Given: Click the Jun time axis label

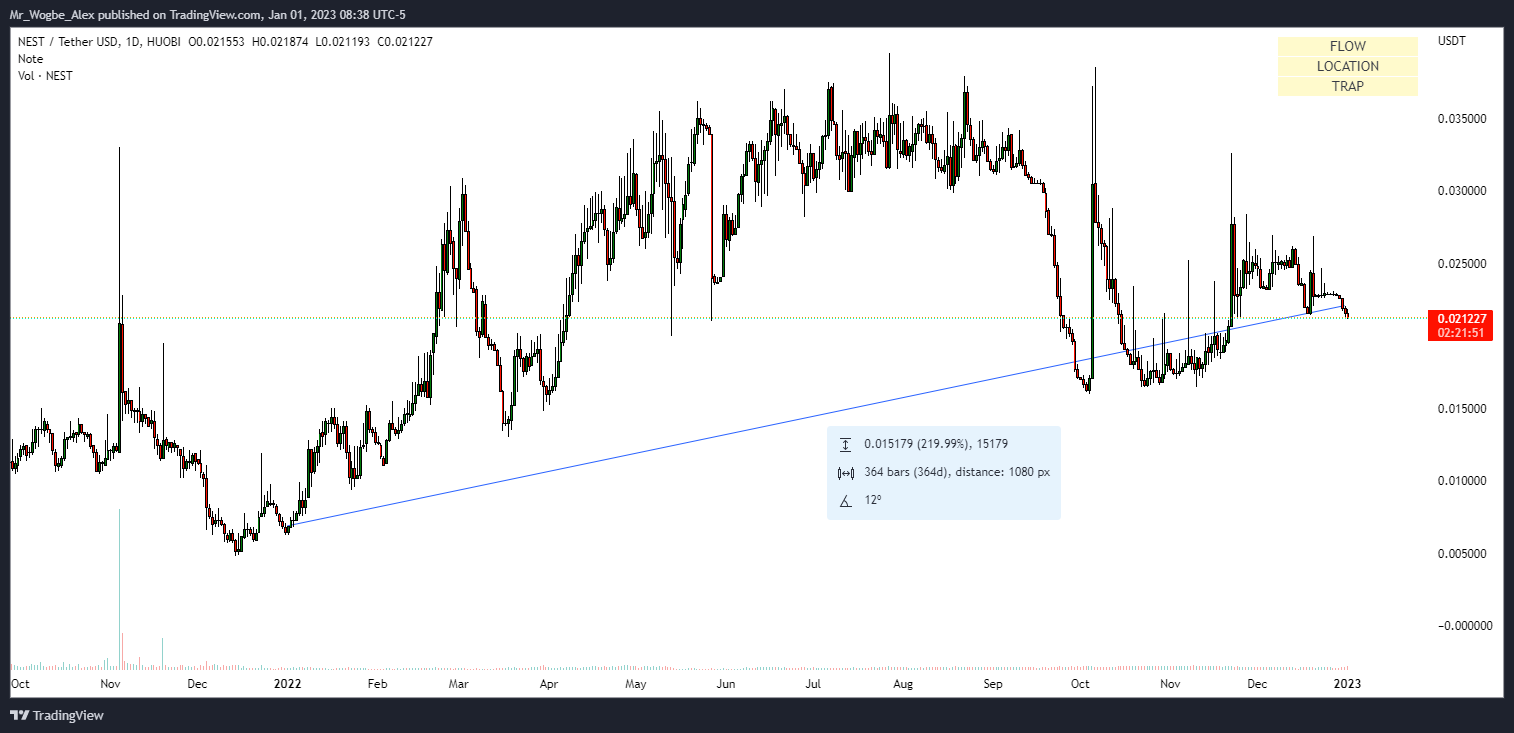Looking at the screenshot, I should pos(727,685).
